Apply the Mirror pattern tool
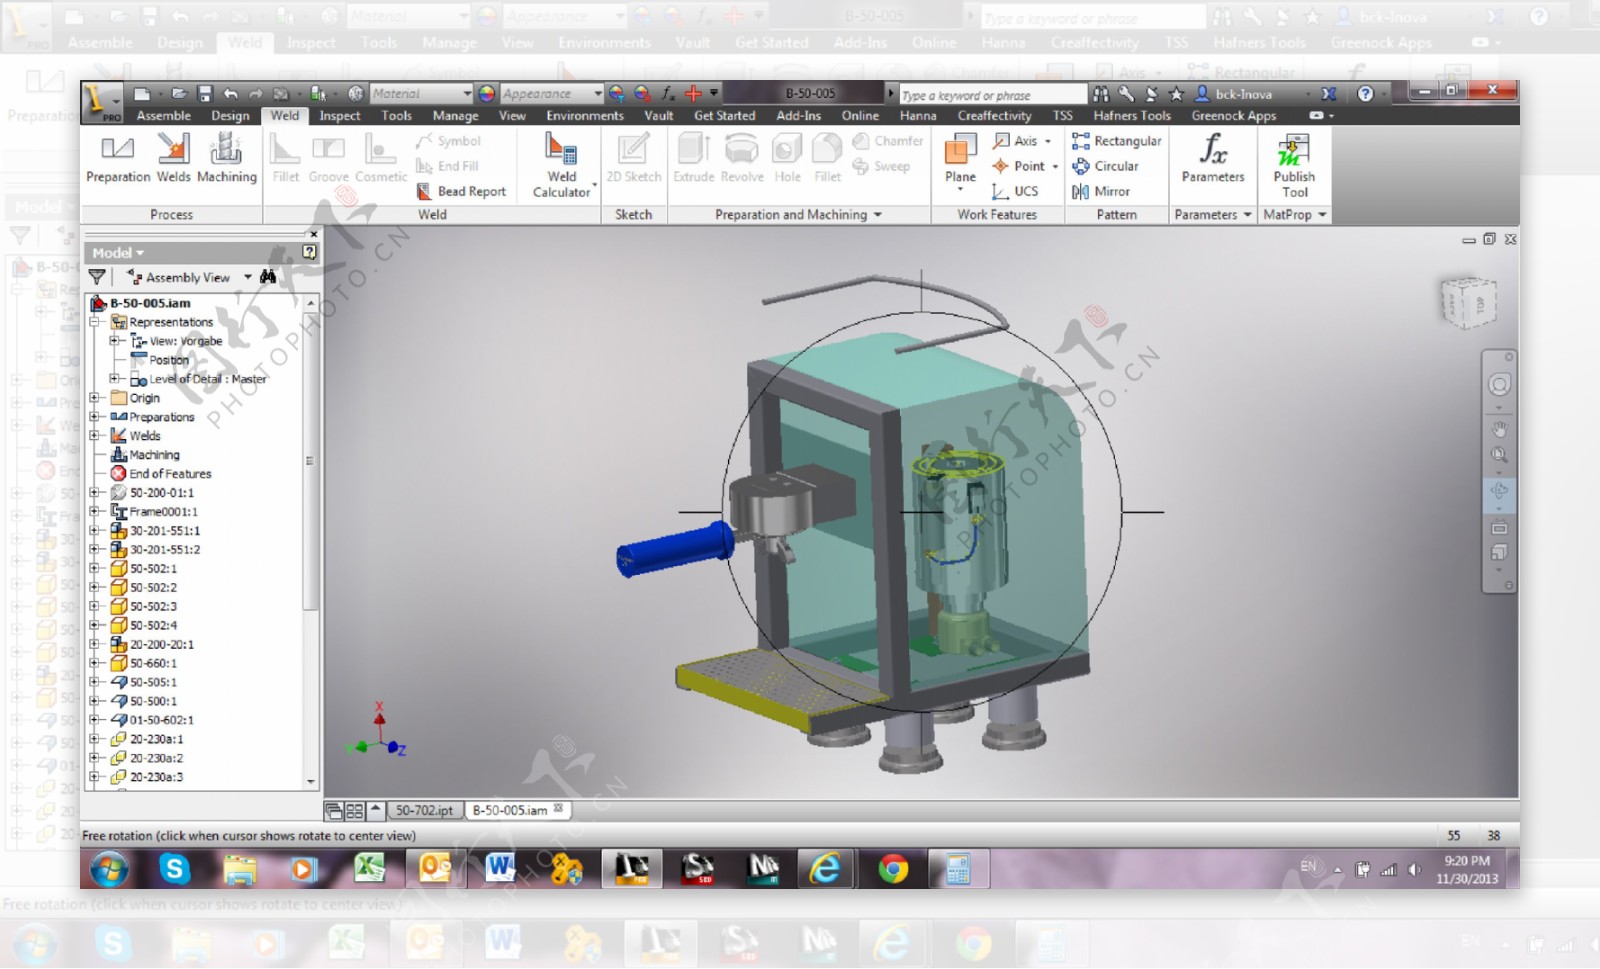This screenshot has height=969, width=1600. pyautogui.click(x=1101, y=191)
